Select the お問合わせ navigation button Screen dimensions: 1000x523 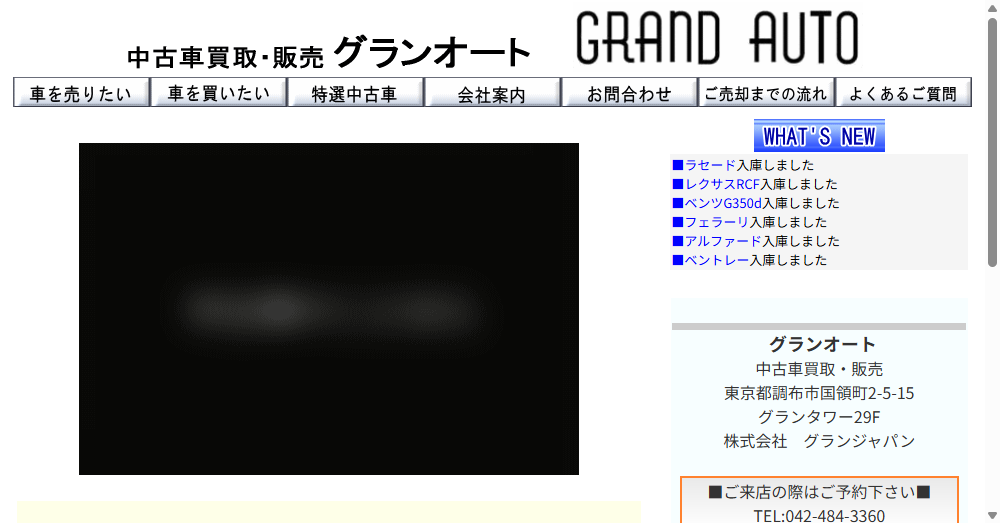pos(629,94)
